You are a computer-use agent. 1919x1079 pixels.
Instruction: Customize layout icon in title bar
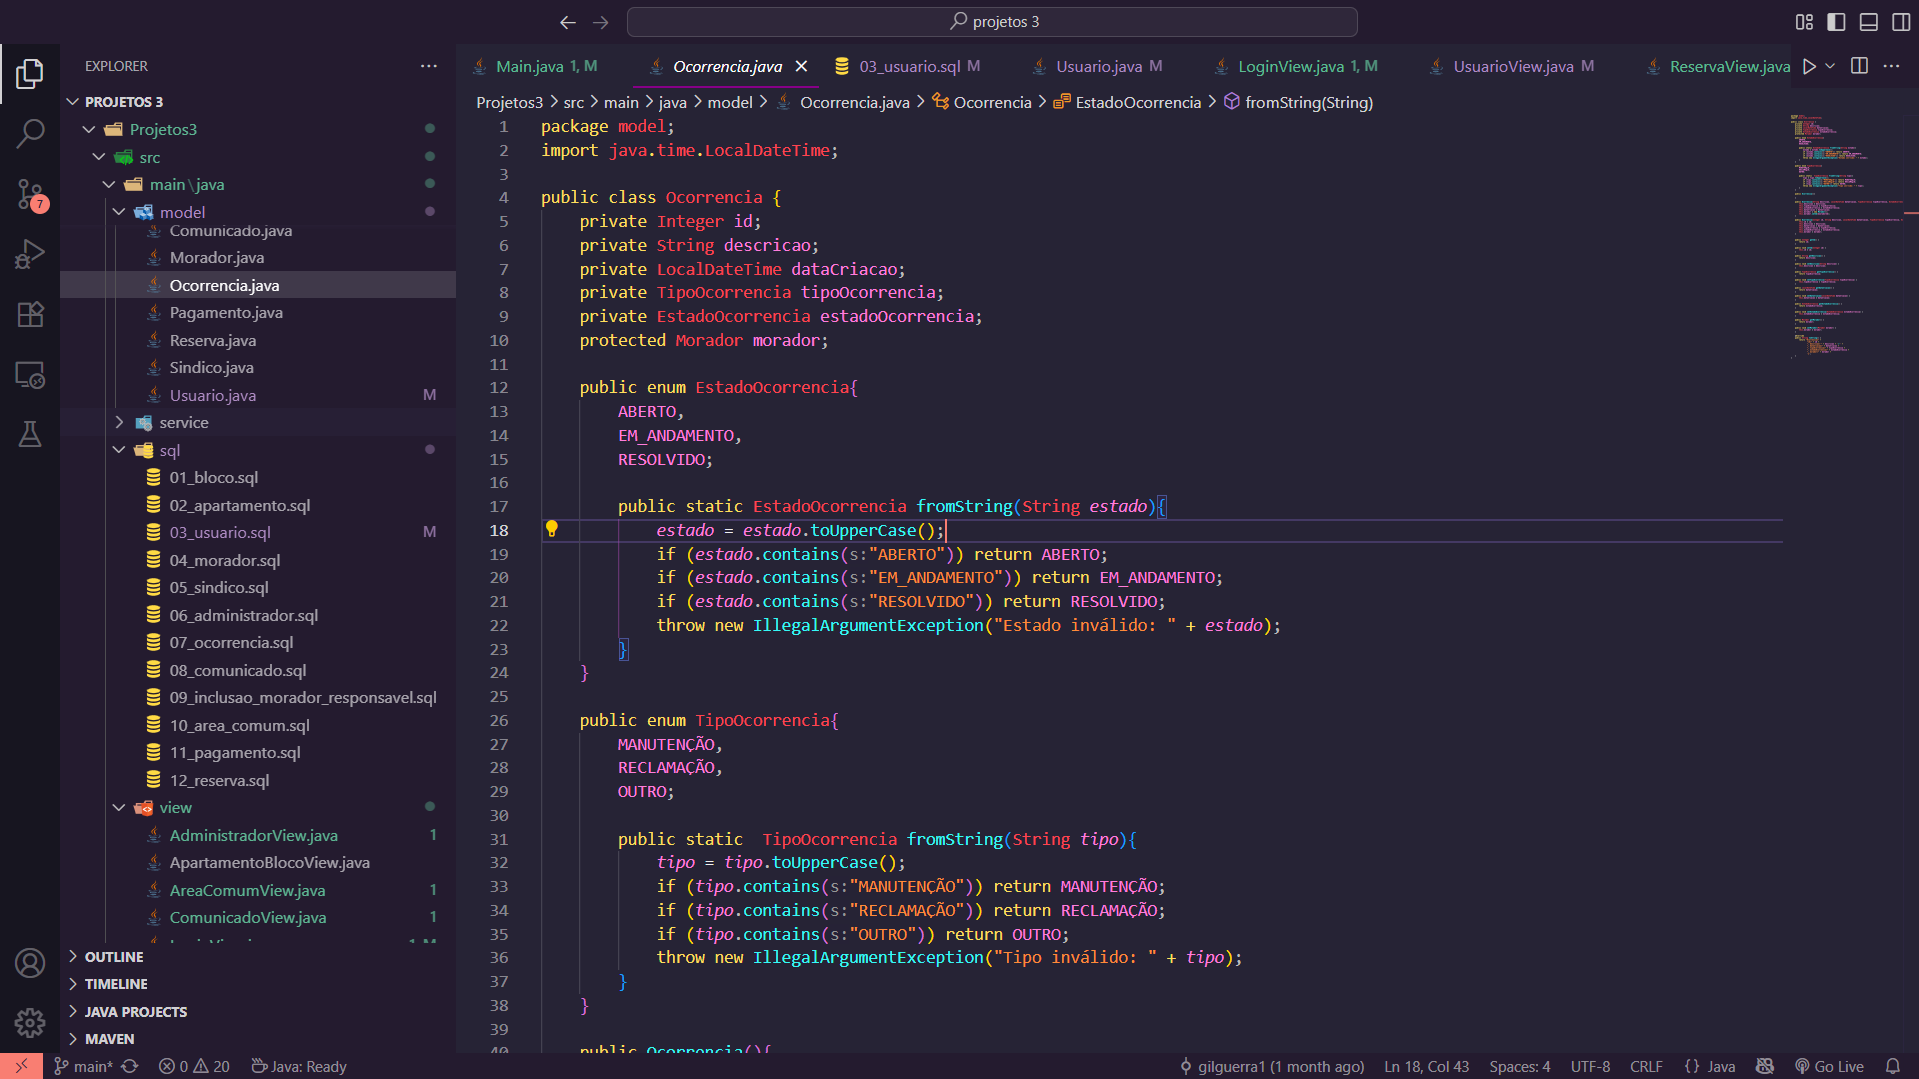coord(1804,22)
